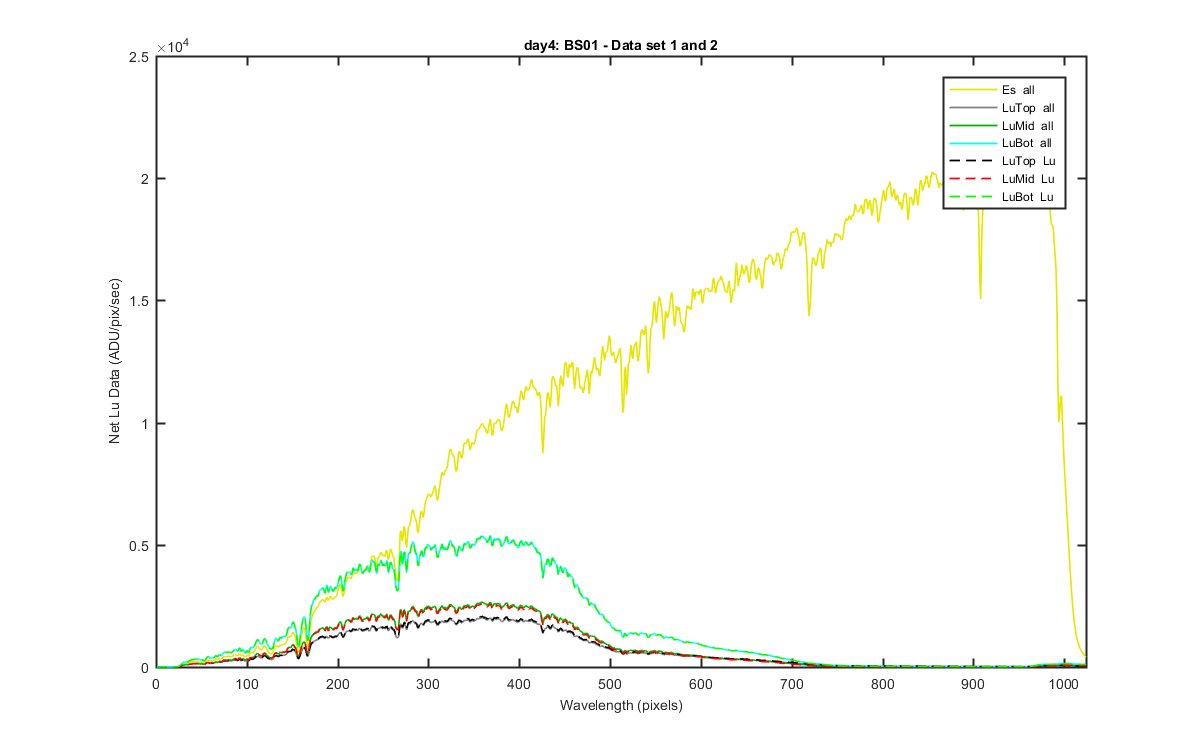The image size is (1200, 750).
Task: Click the x-axis tick label '300'
Action: click(x=428, y=685)
